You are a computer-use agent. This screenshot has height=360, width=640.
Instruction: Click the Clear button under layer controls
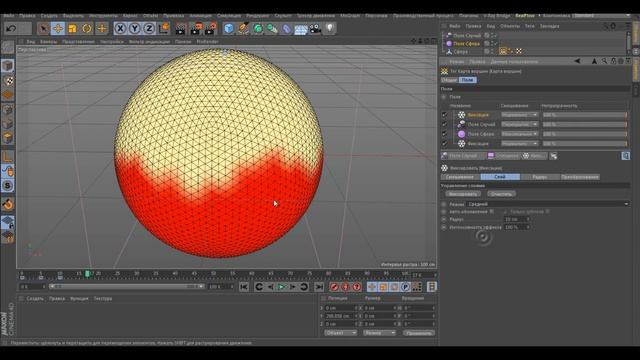coord(501,194)
